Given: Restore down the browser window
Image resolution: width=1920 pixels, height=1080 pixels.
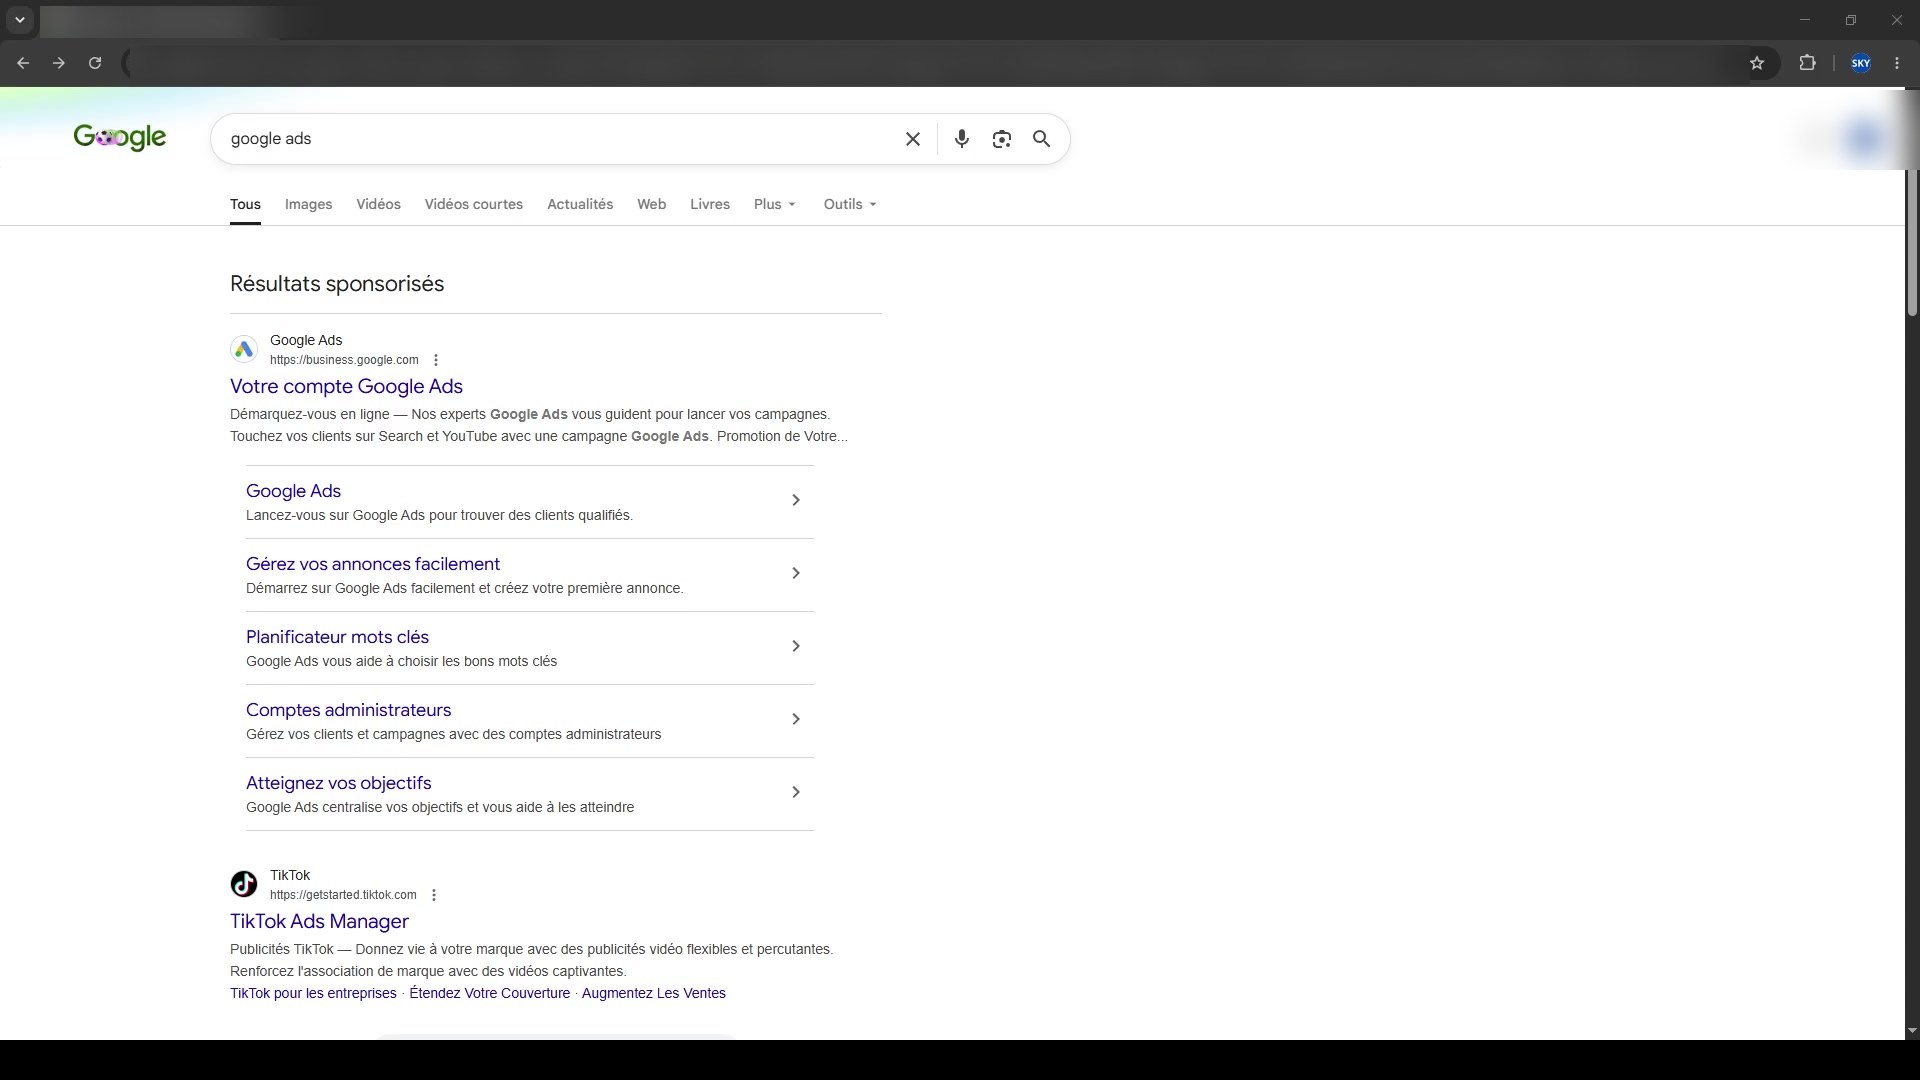Looking at the screenshot, I should tap(1851, 20).
